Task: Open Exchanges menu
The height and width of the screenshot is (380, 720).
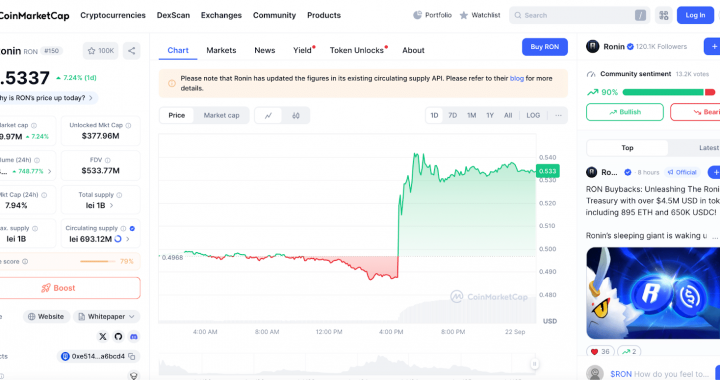Action: coord(221,15)
